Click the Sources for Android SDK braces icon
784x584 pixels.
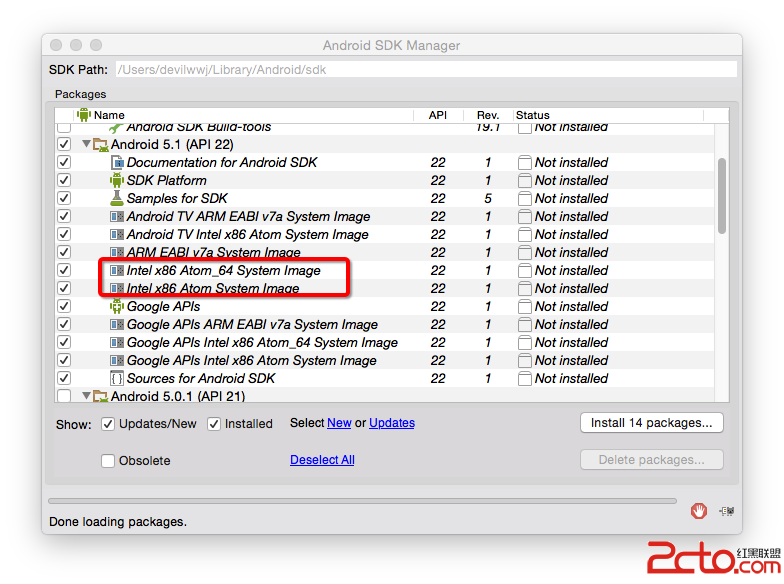coord(117,378)
